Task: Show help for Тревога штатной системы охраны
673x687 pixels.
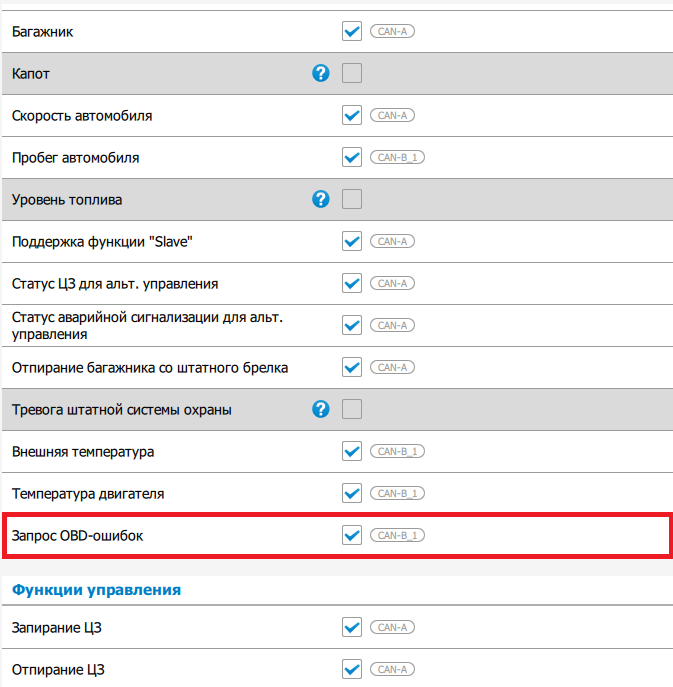Action: point(321,409)
